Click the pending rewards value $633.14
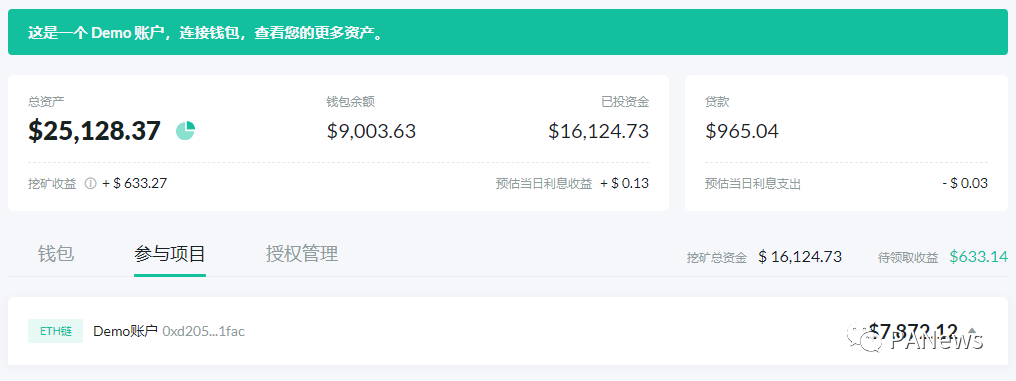 [978, 257]
